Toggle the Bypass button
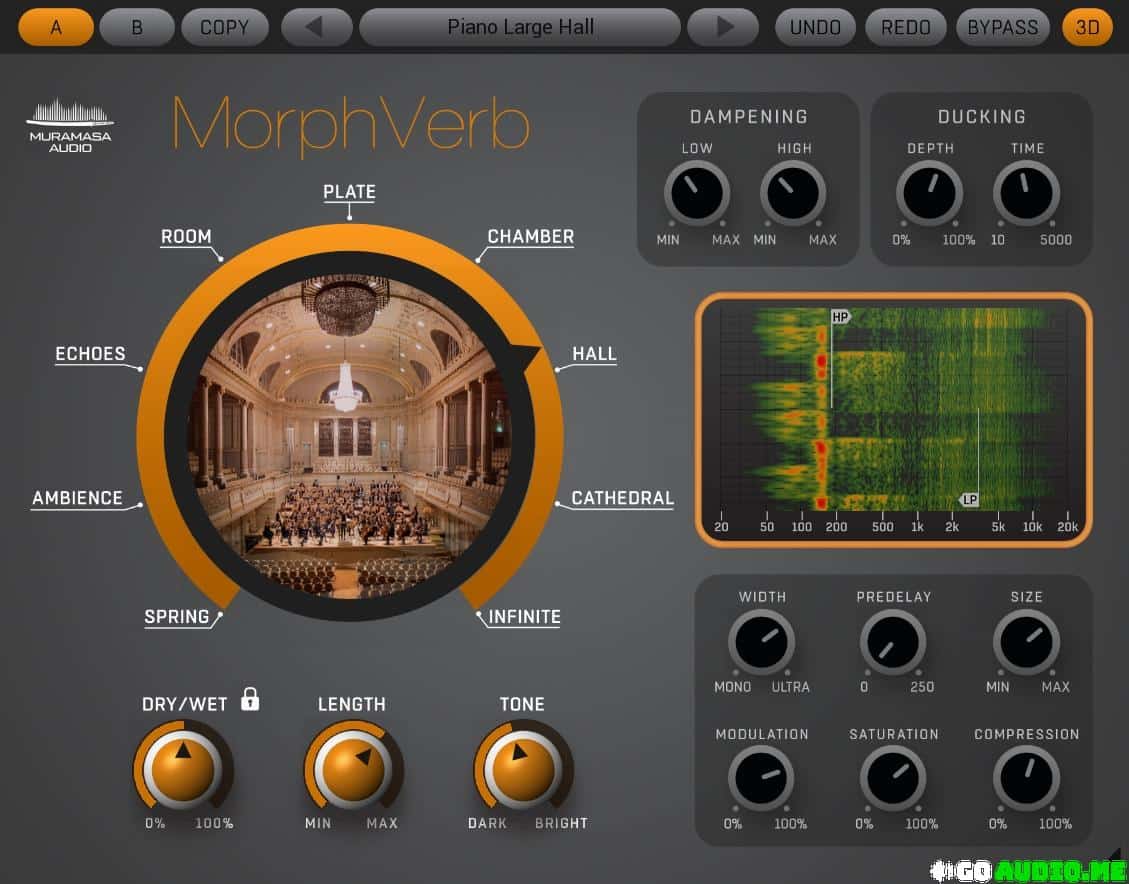Viewport: 1129px width, 884px height. 1003,28
